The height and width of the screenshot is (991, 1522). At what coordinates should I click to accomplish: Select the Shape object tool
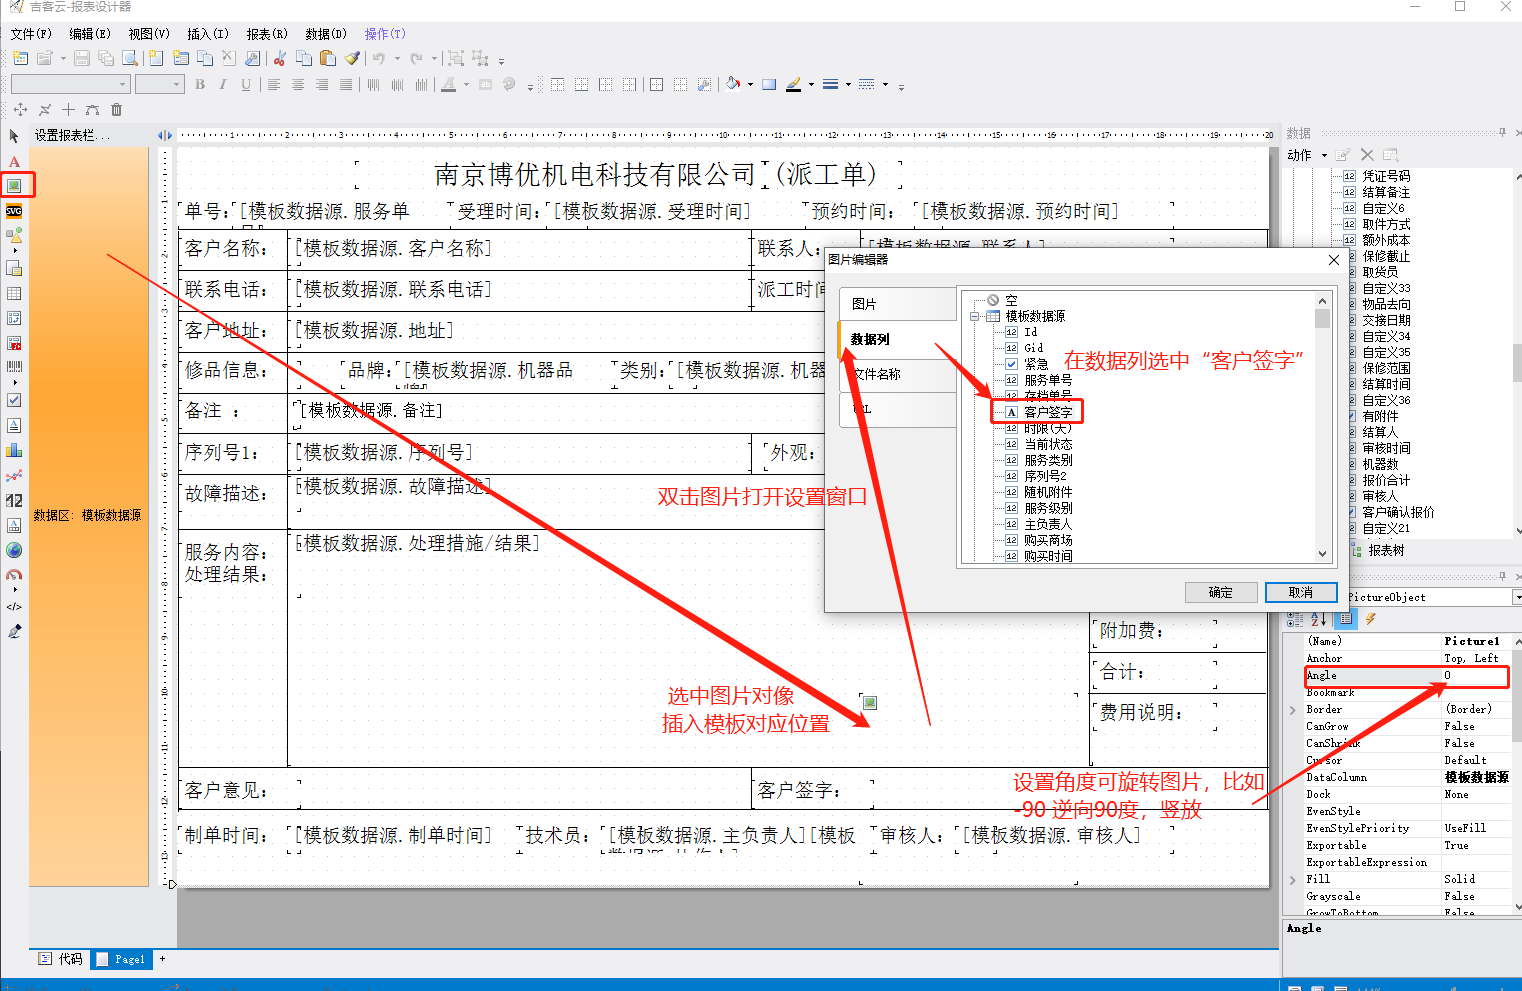[14, 236]
